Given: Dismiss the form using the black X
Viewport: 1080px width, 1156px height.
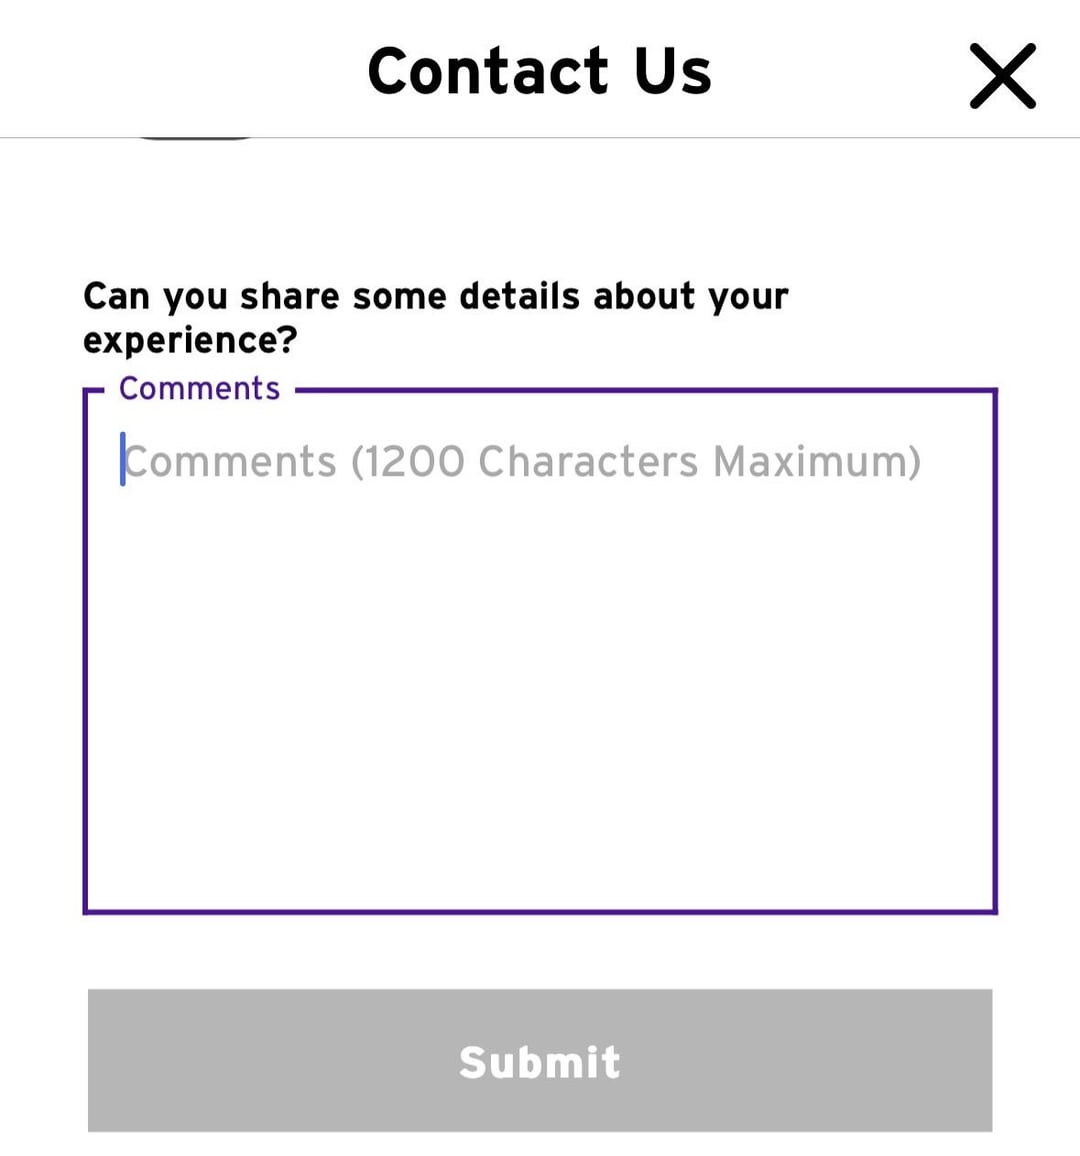Looking at the screenshot, I should pyautogui.click(x=1002, y=75).
